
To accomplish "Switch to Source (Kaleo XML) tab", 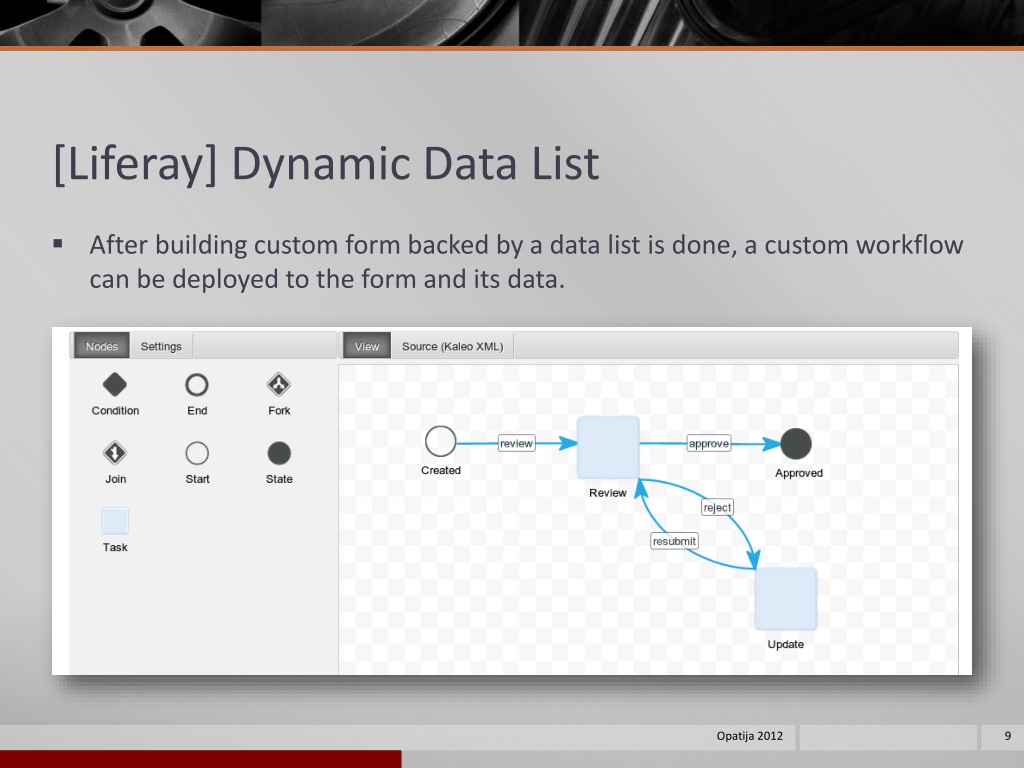I will click(x=452, y=347).
